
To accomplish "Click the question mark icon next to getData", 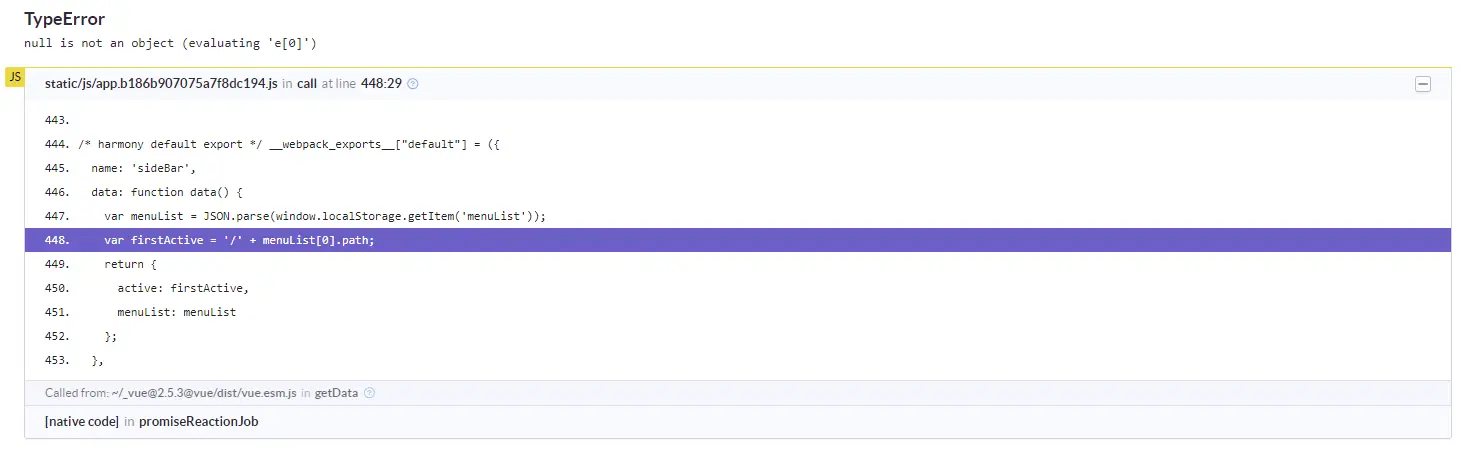I will tap(370, 393).
